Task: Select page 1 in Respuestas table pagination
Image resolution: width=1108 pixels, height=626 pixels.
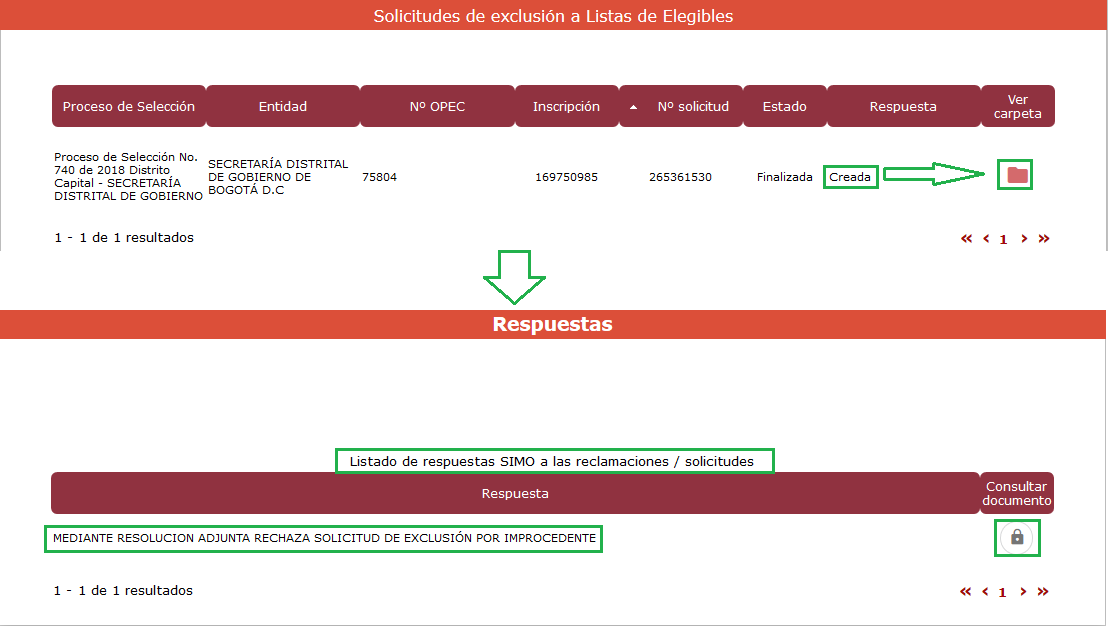Action: point(1002,592)
